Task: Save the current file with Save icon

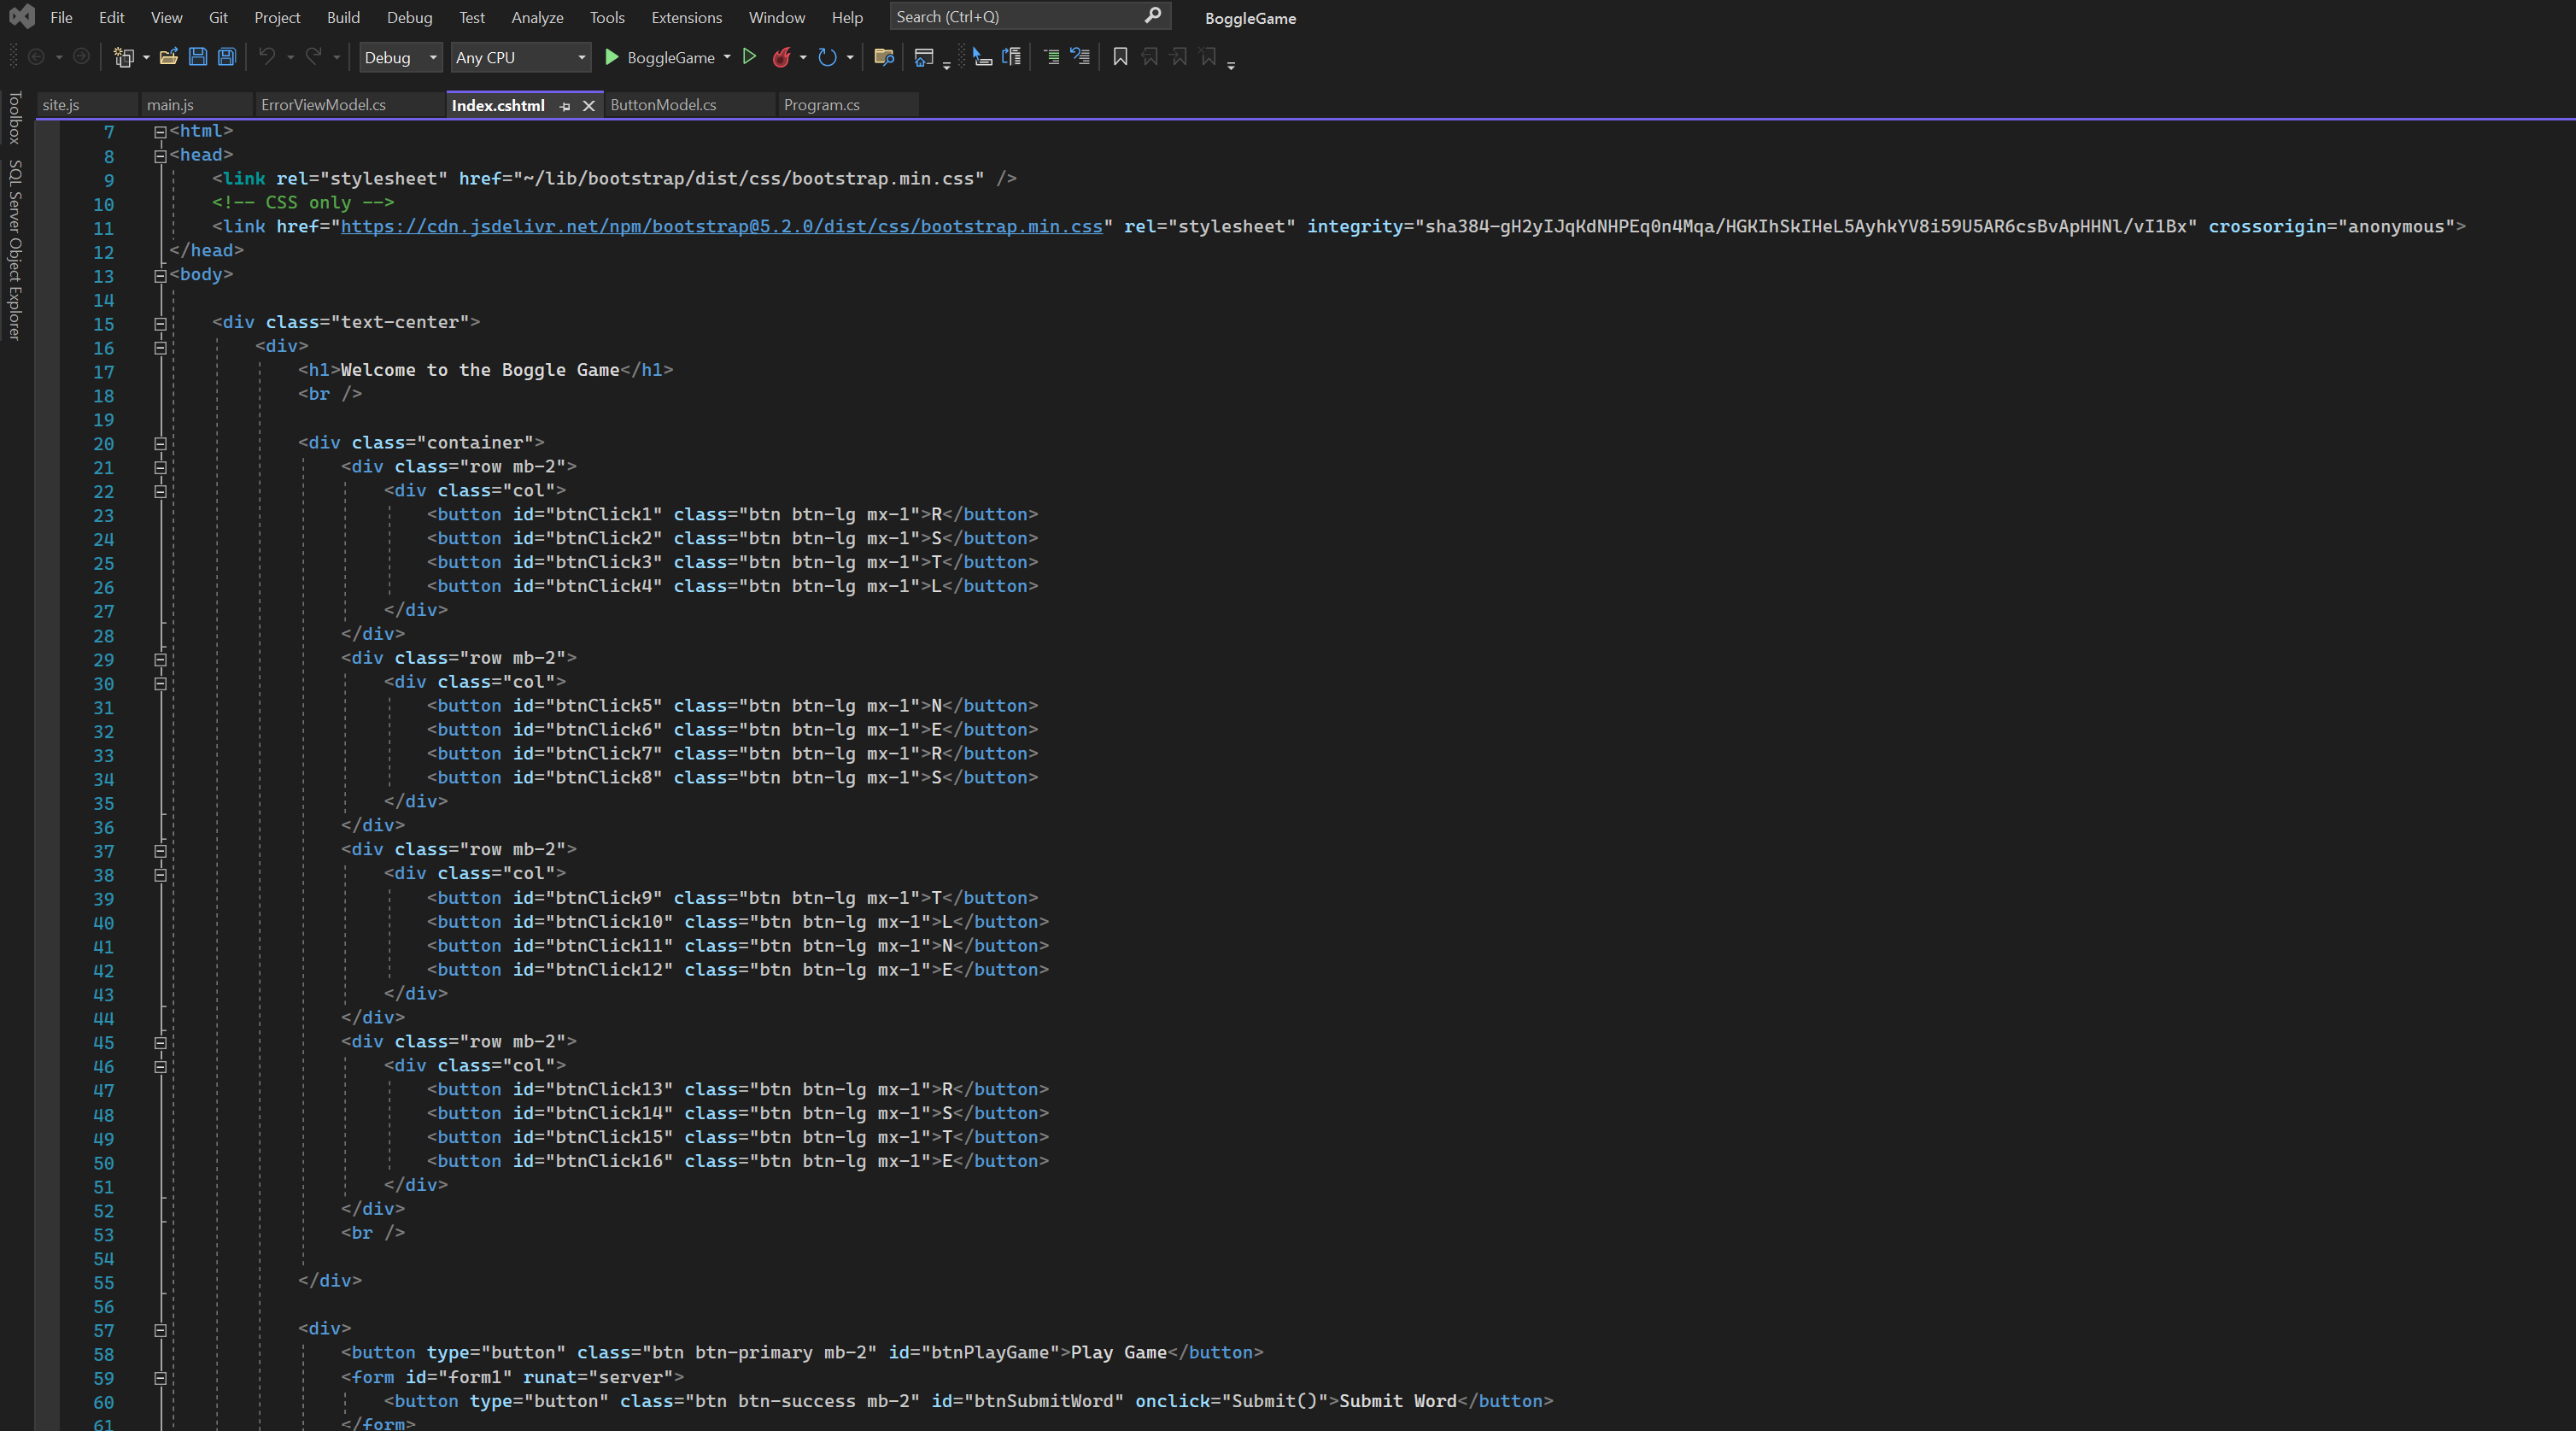Action: click(x=198, y=57)
